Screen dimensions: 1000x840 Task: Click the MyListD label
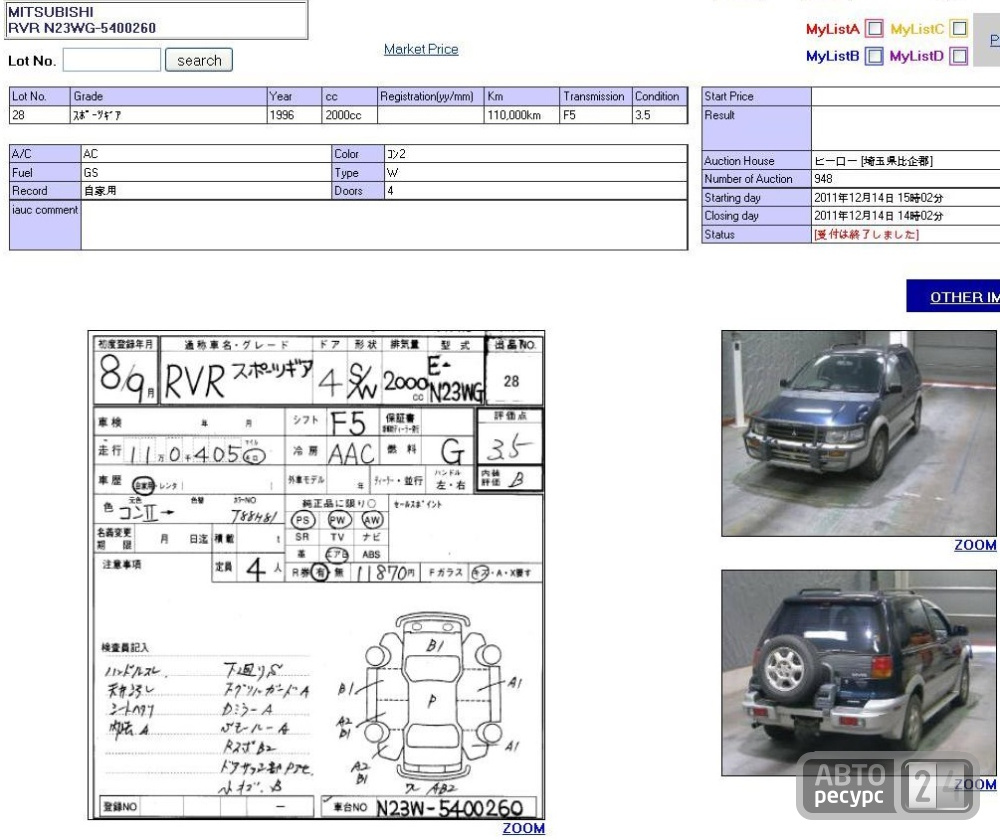(x=916, y=56)
